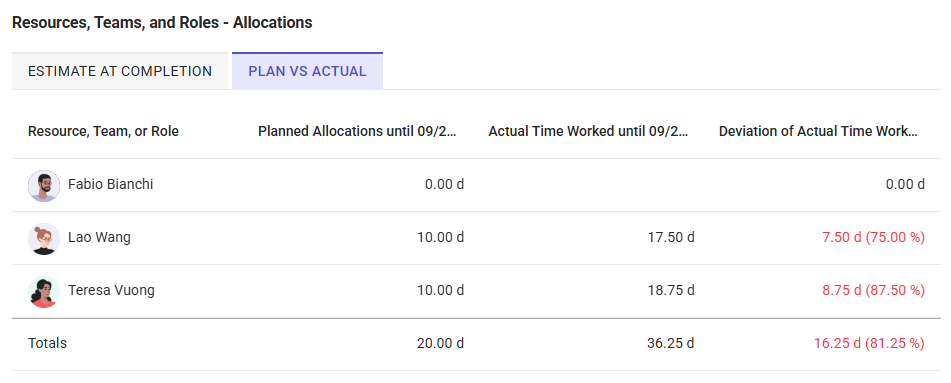
Task: Click the Teresa Vuong name
Action: point(111,291)
